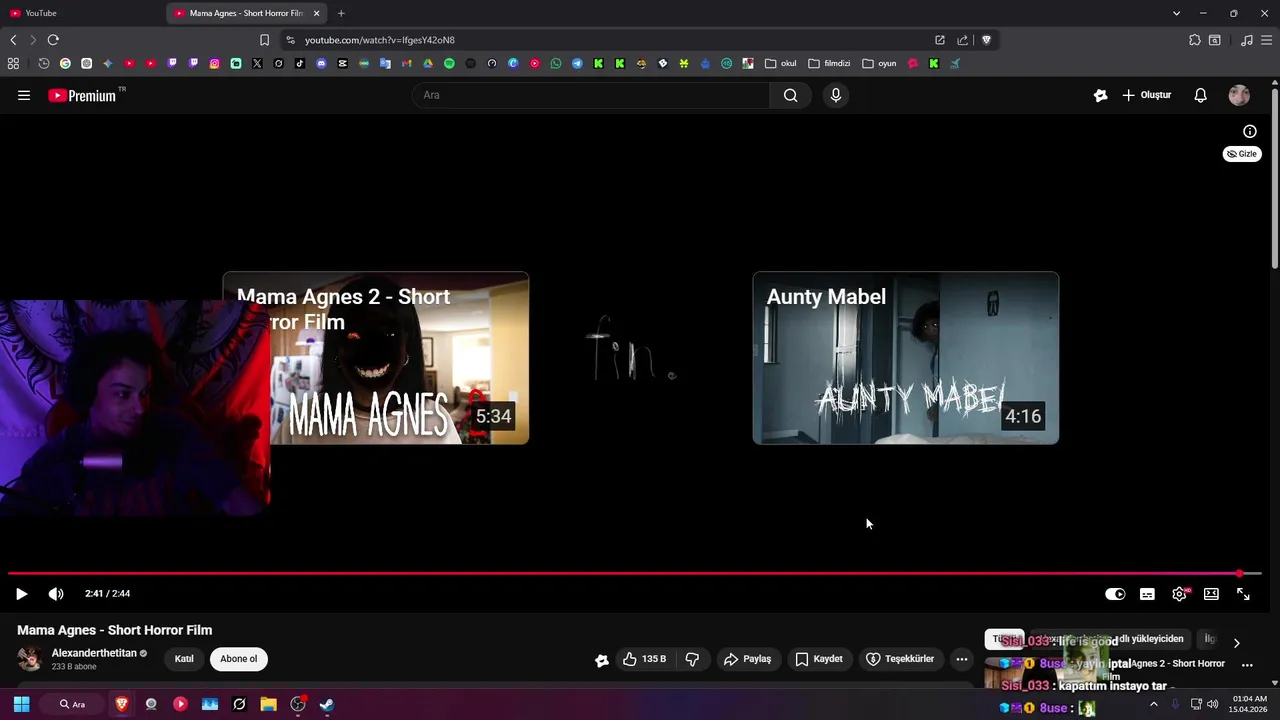Open File Explorer from taskbar

click(268, 704)
